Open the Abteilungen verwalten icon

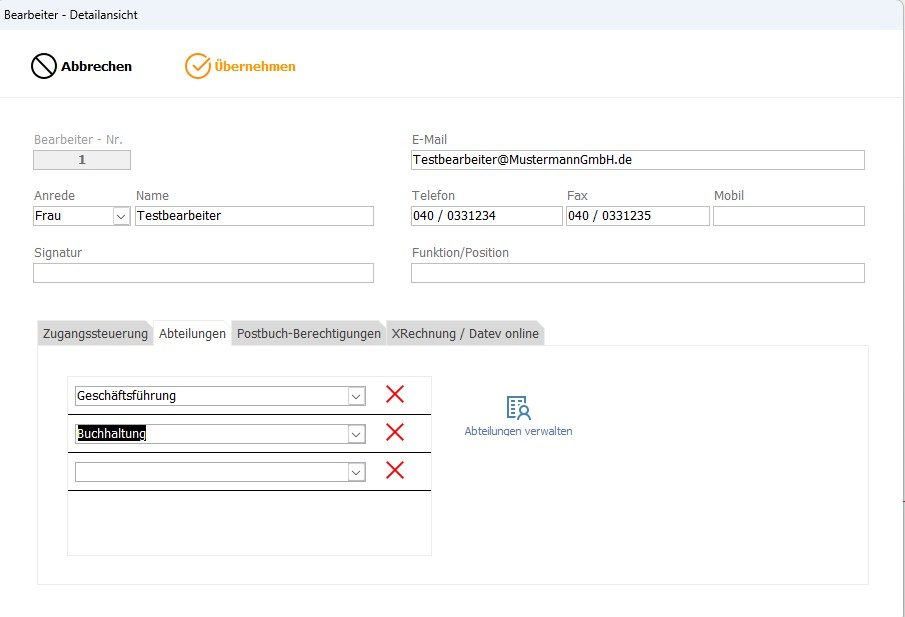[x=518, y=407]
